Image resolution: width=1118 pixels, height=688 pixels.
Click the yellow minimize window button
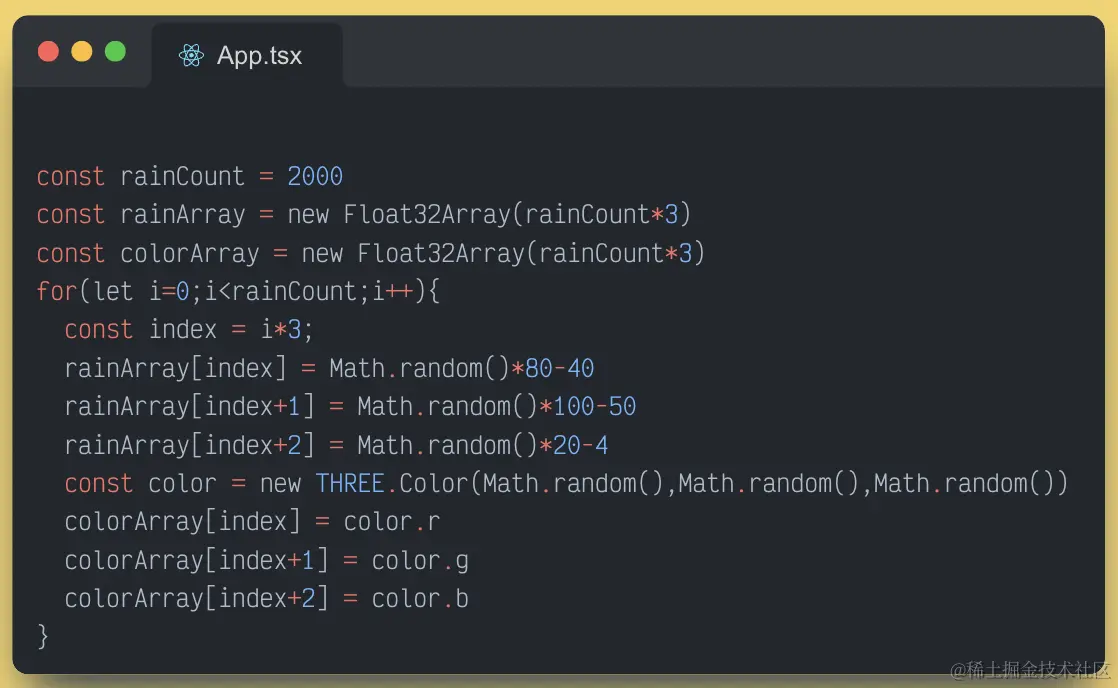coord(82,52)
